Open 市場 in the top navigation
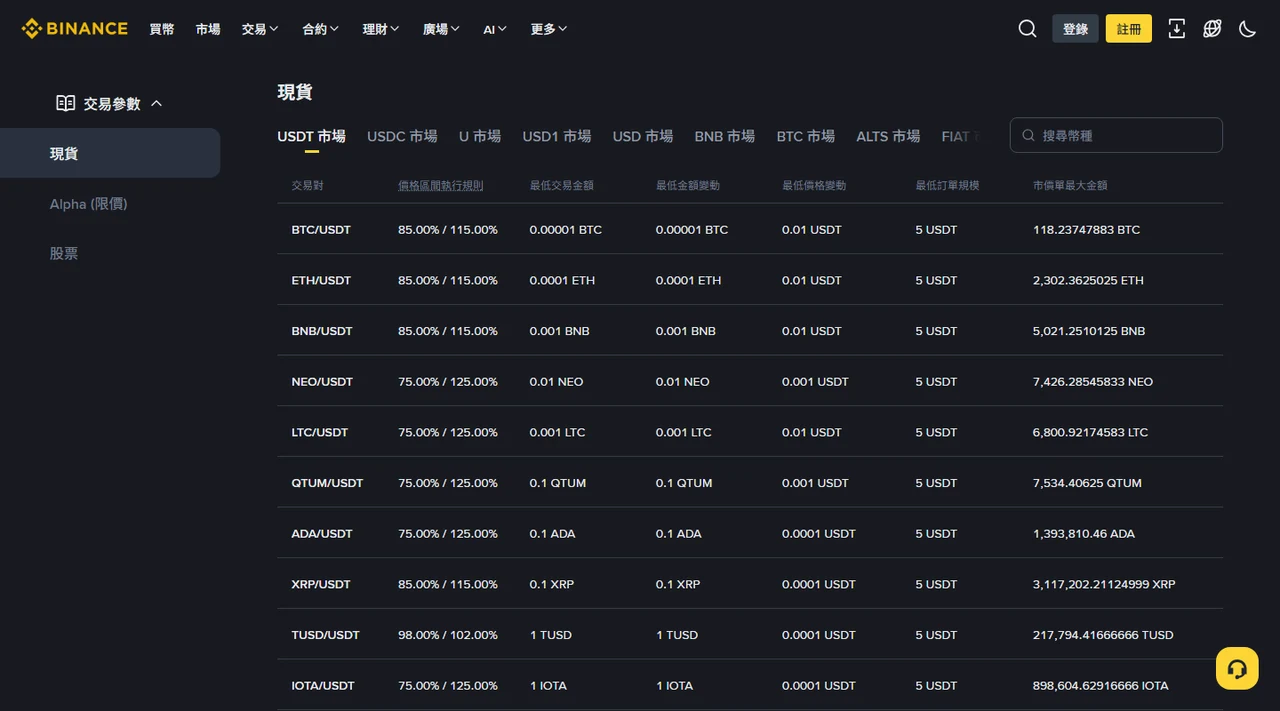The image size is (1280, 711). 208,29
